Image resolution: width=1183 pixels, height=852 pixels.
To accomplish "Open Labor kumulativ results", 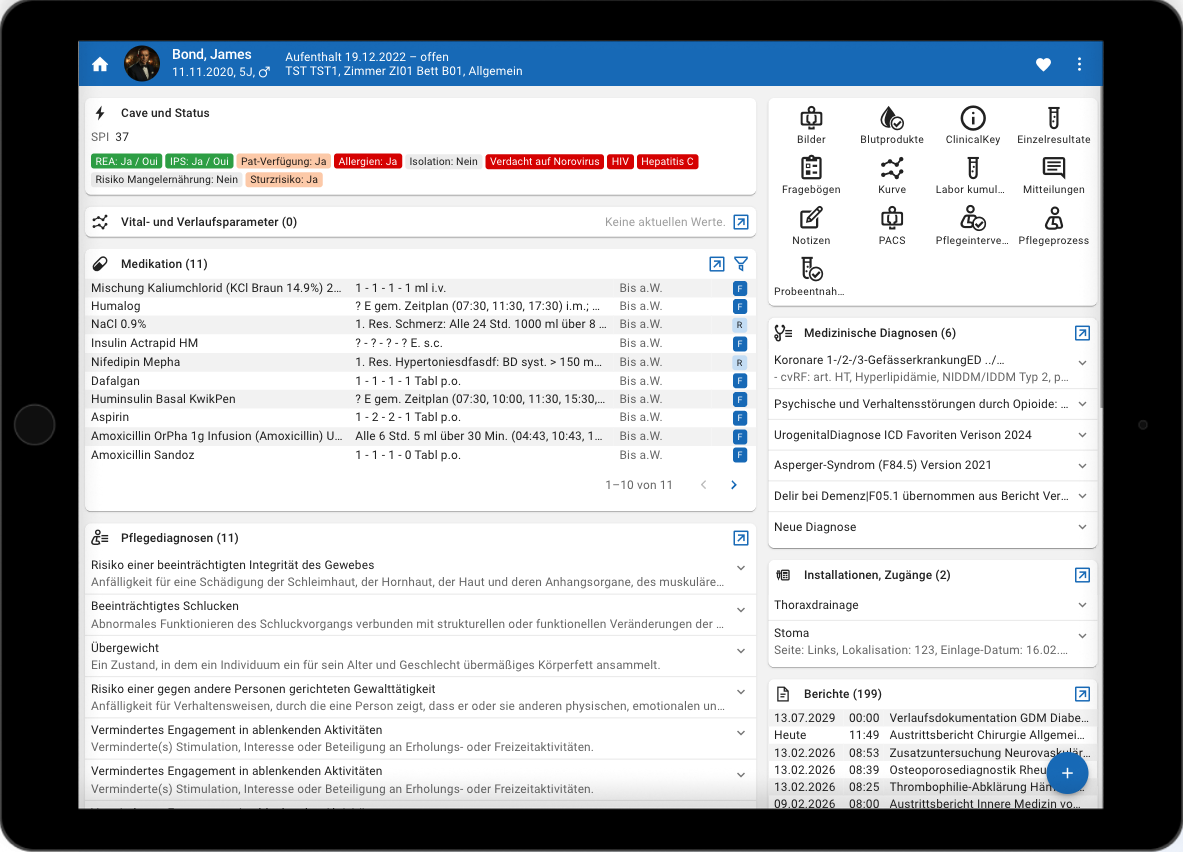I will [972, 176].
